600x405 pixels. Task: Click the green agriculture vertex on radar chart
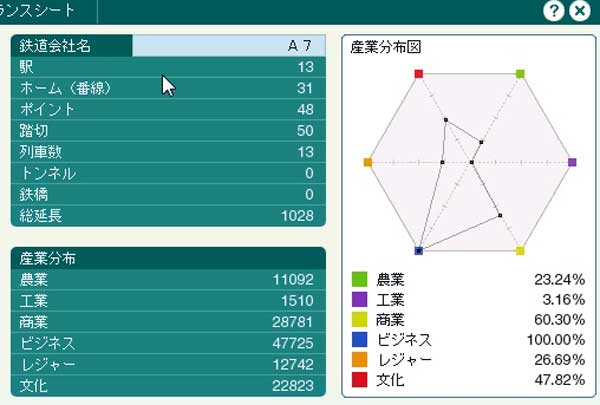click(520, 73)
